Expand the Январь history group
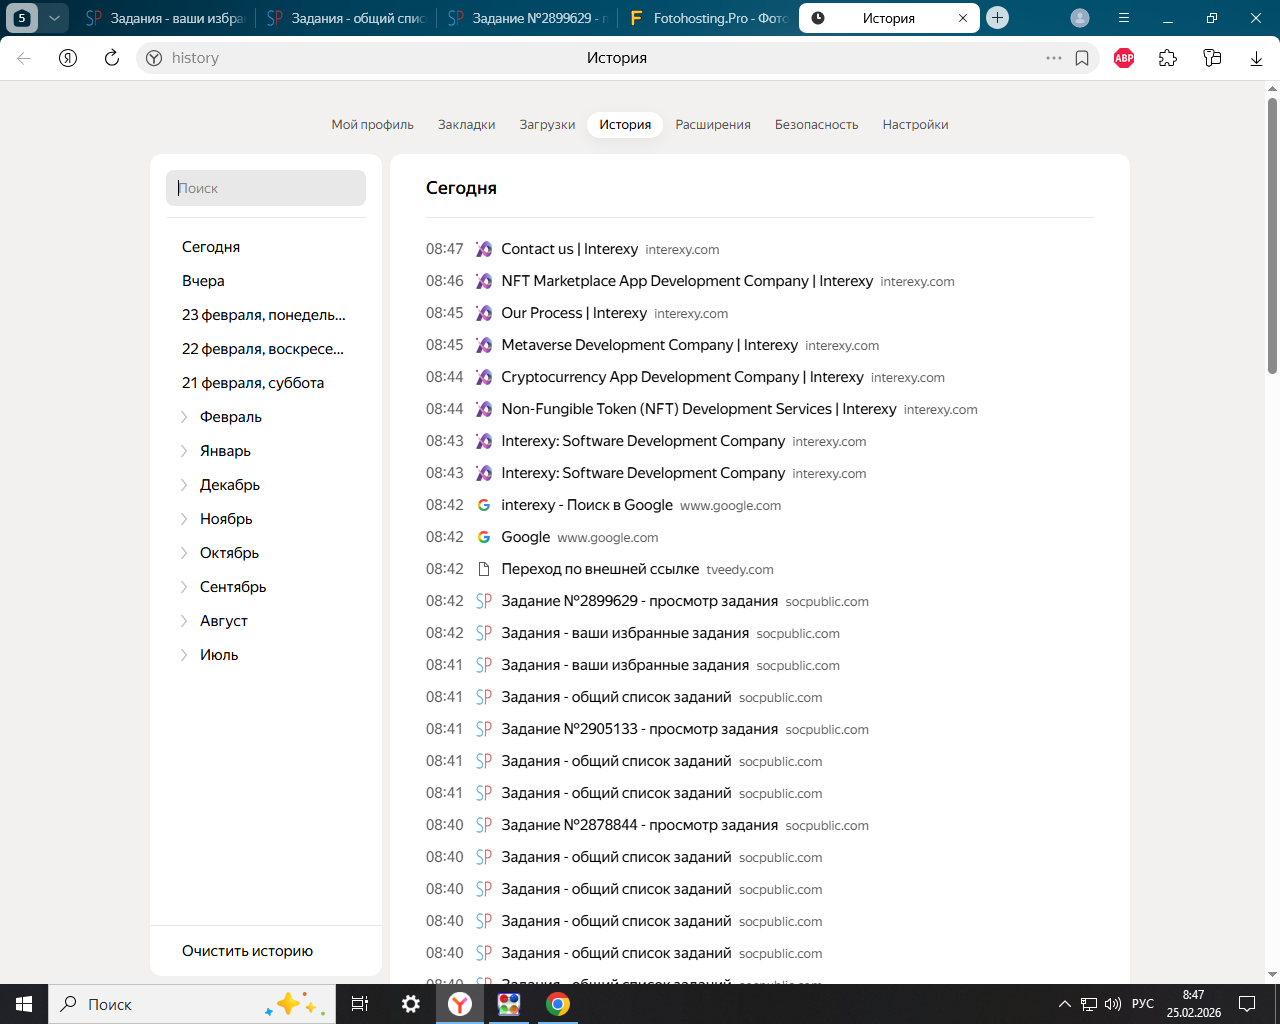The height and width of the screenshot is (1024, 1280). [225, 451]
